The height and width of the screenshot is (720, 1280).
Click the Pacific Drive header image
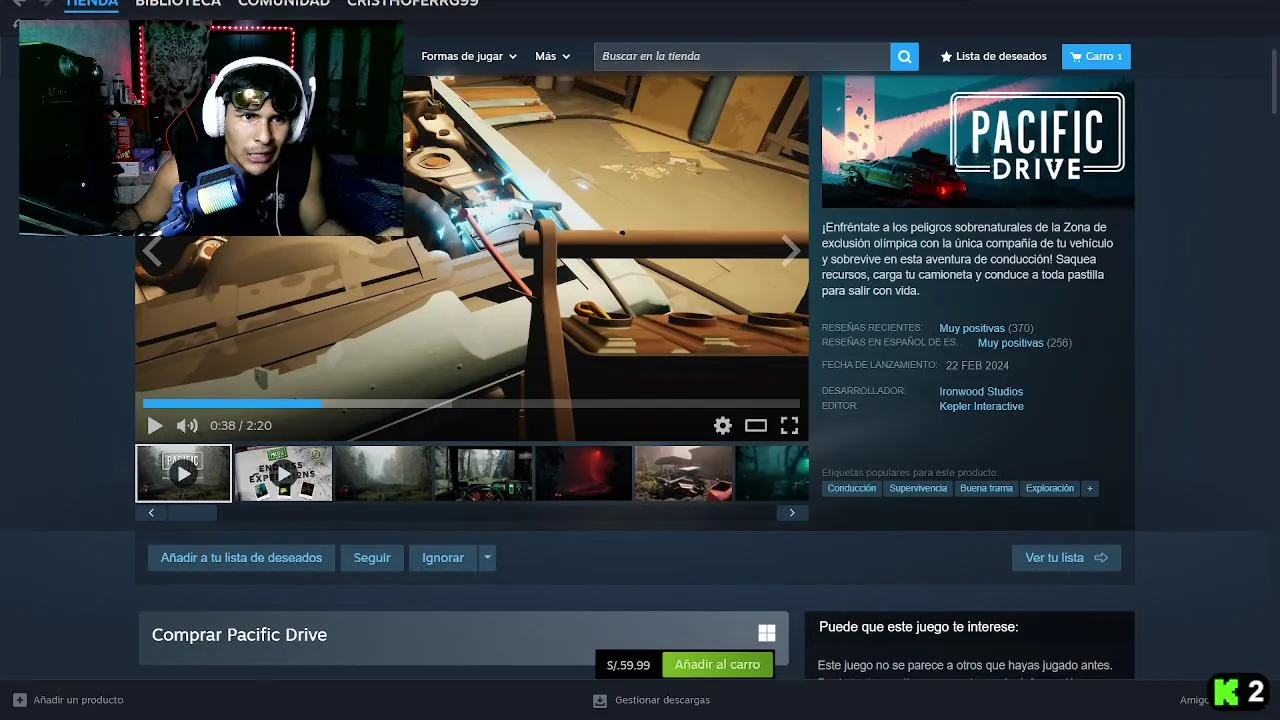978,142
